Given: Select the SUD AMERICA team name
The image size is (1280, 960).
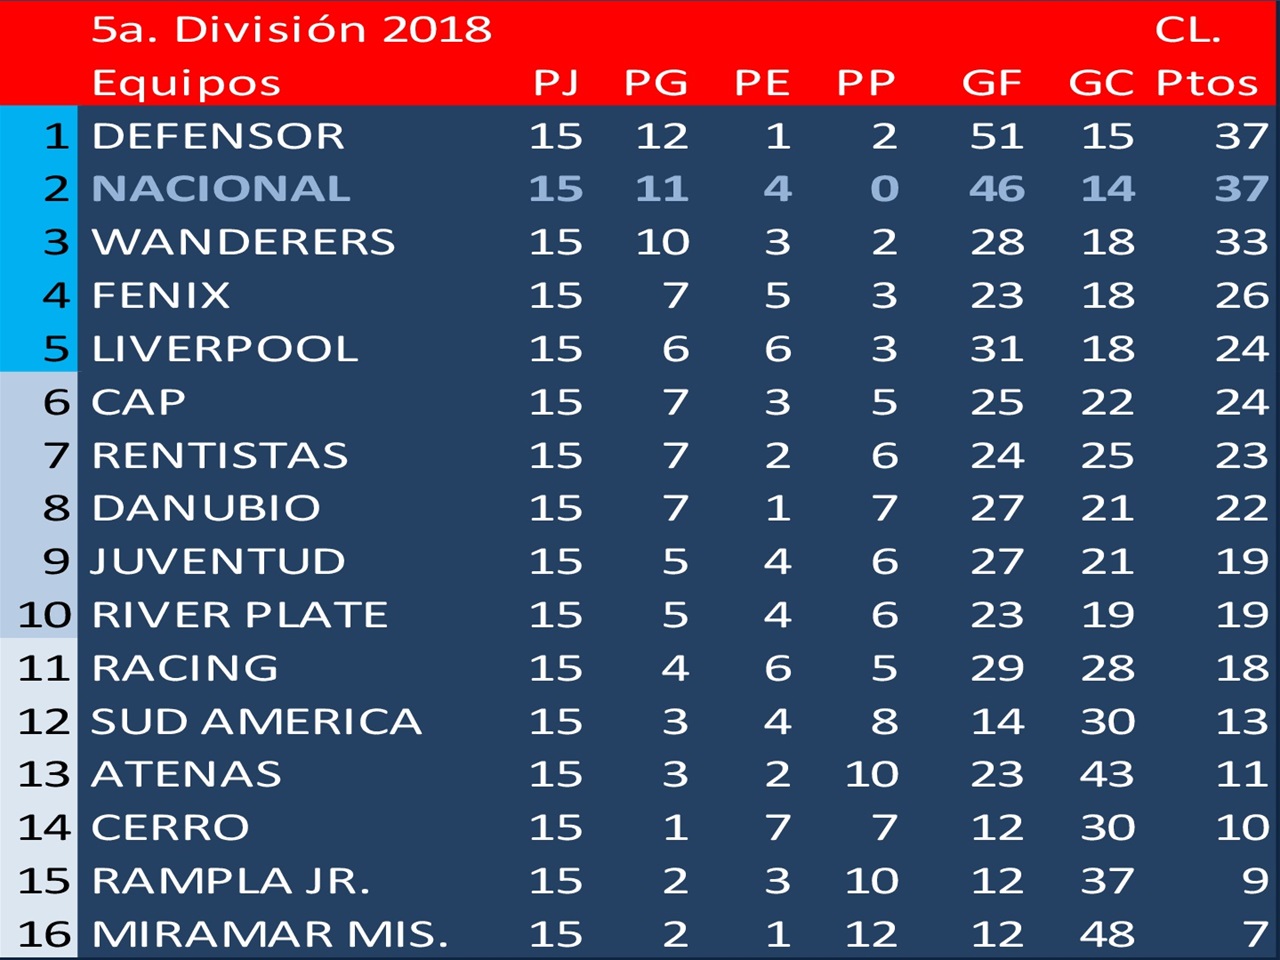Looking at the screenshot, I should [x=257, y=722].
